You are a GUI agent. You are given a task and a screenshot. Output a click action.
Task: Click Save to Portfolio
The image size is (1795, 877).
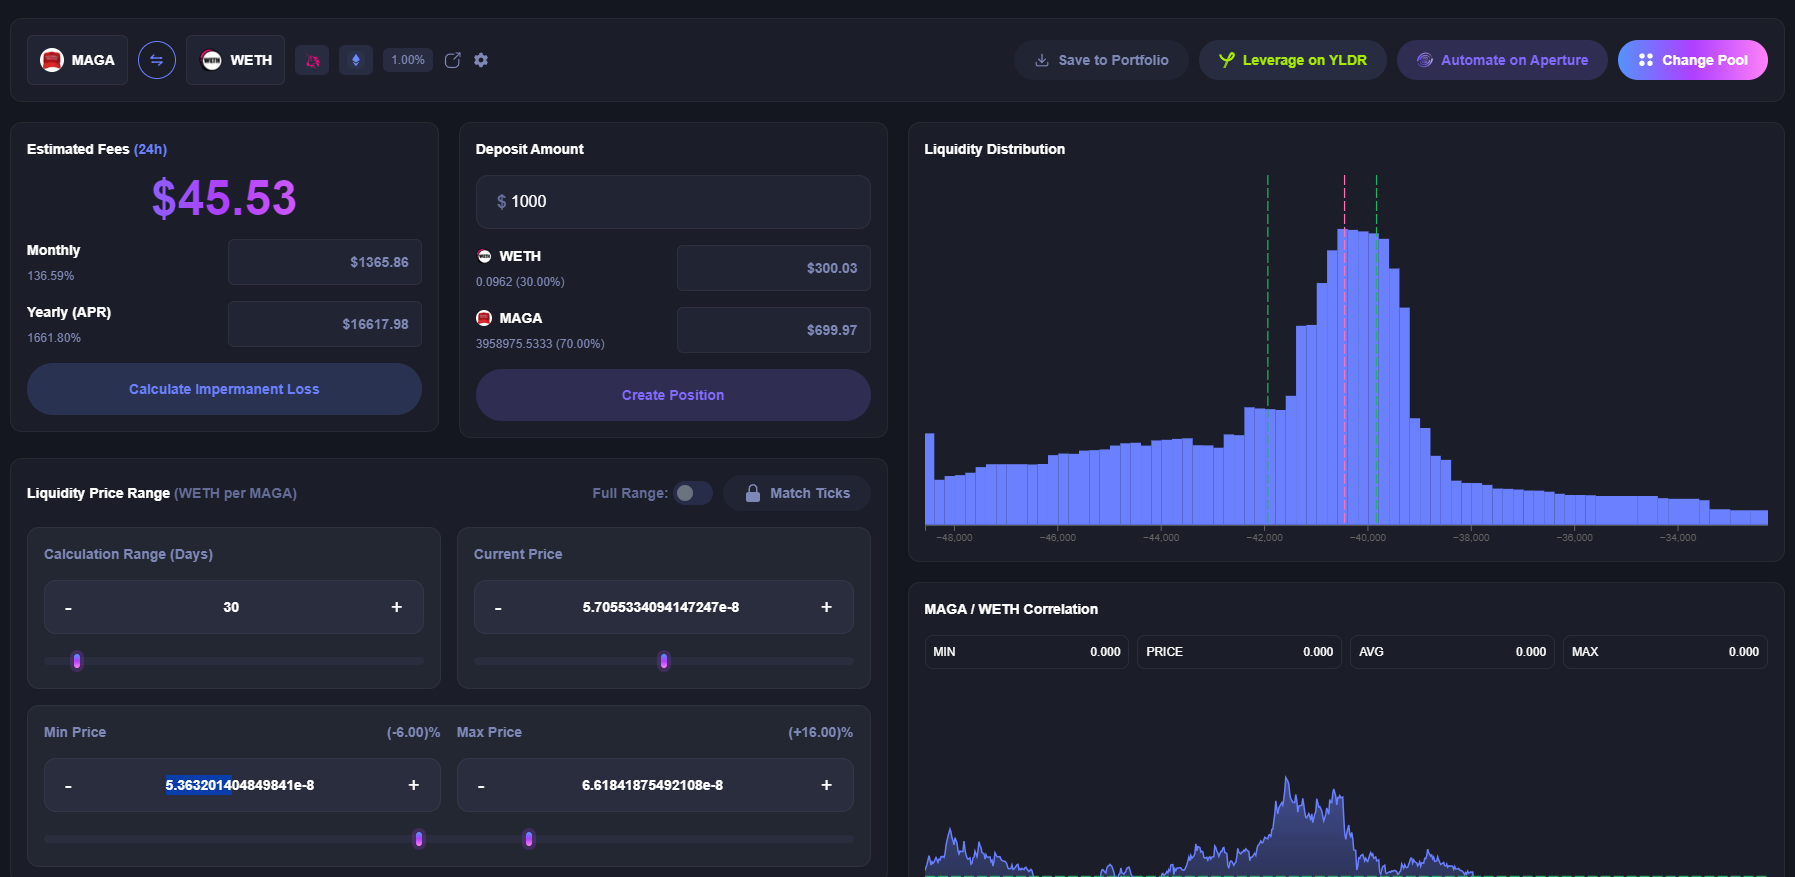[x=1101, y=60]
